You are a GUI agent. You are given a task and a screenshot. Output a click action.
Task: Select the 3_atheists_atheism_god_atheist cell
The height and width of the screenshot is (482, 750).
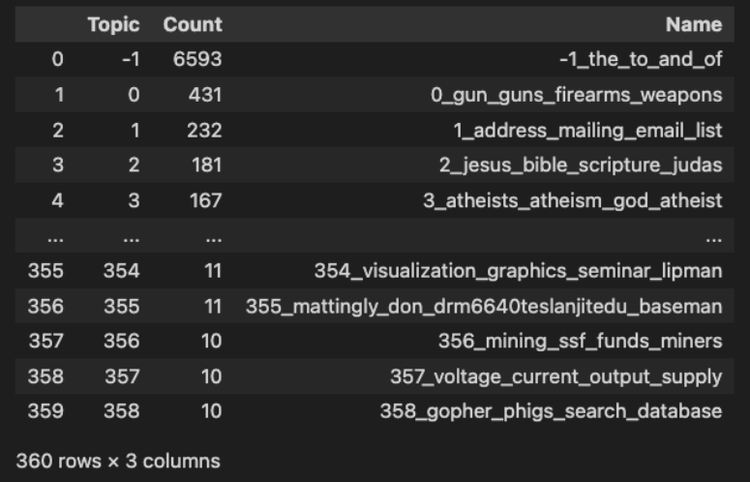pyautogui.click(x=573, y=200)
